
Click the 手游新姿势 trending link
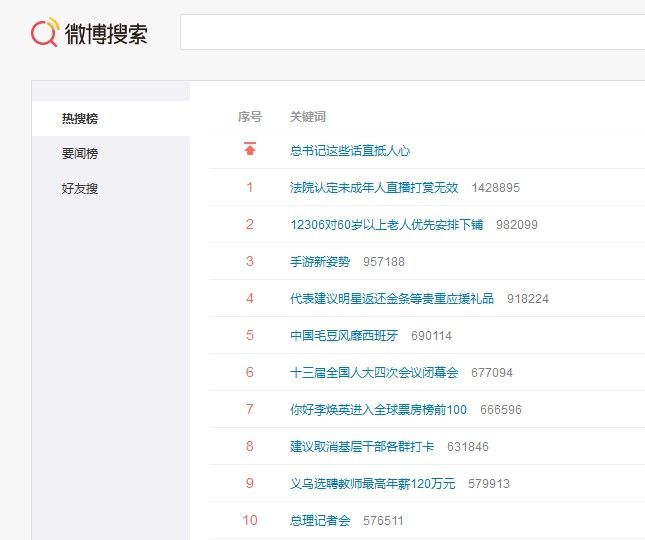(320, 262)
